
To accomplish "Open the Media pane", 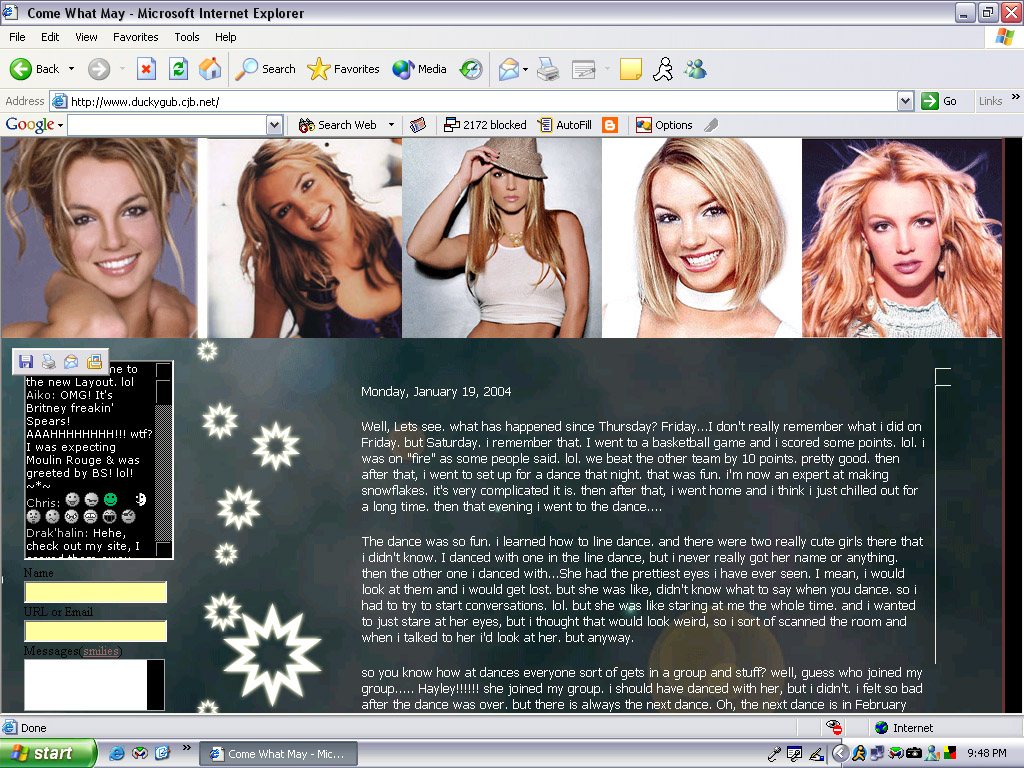I will 419,69.
